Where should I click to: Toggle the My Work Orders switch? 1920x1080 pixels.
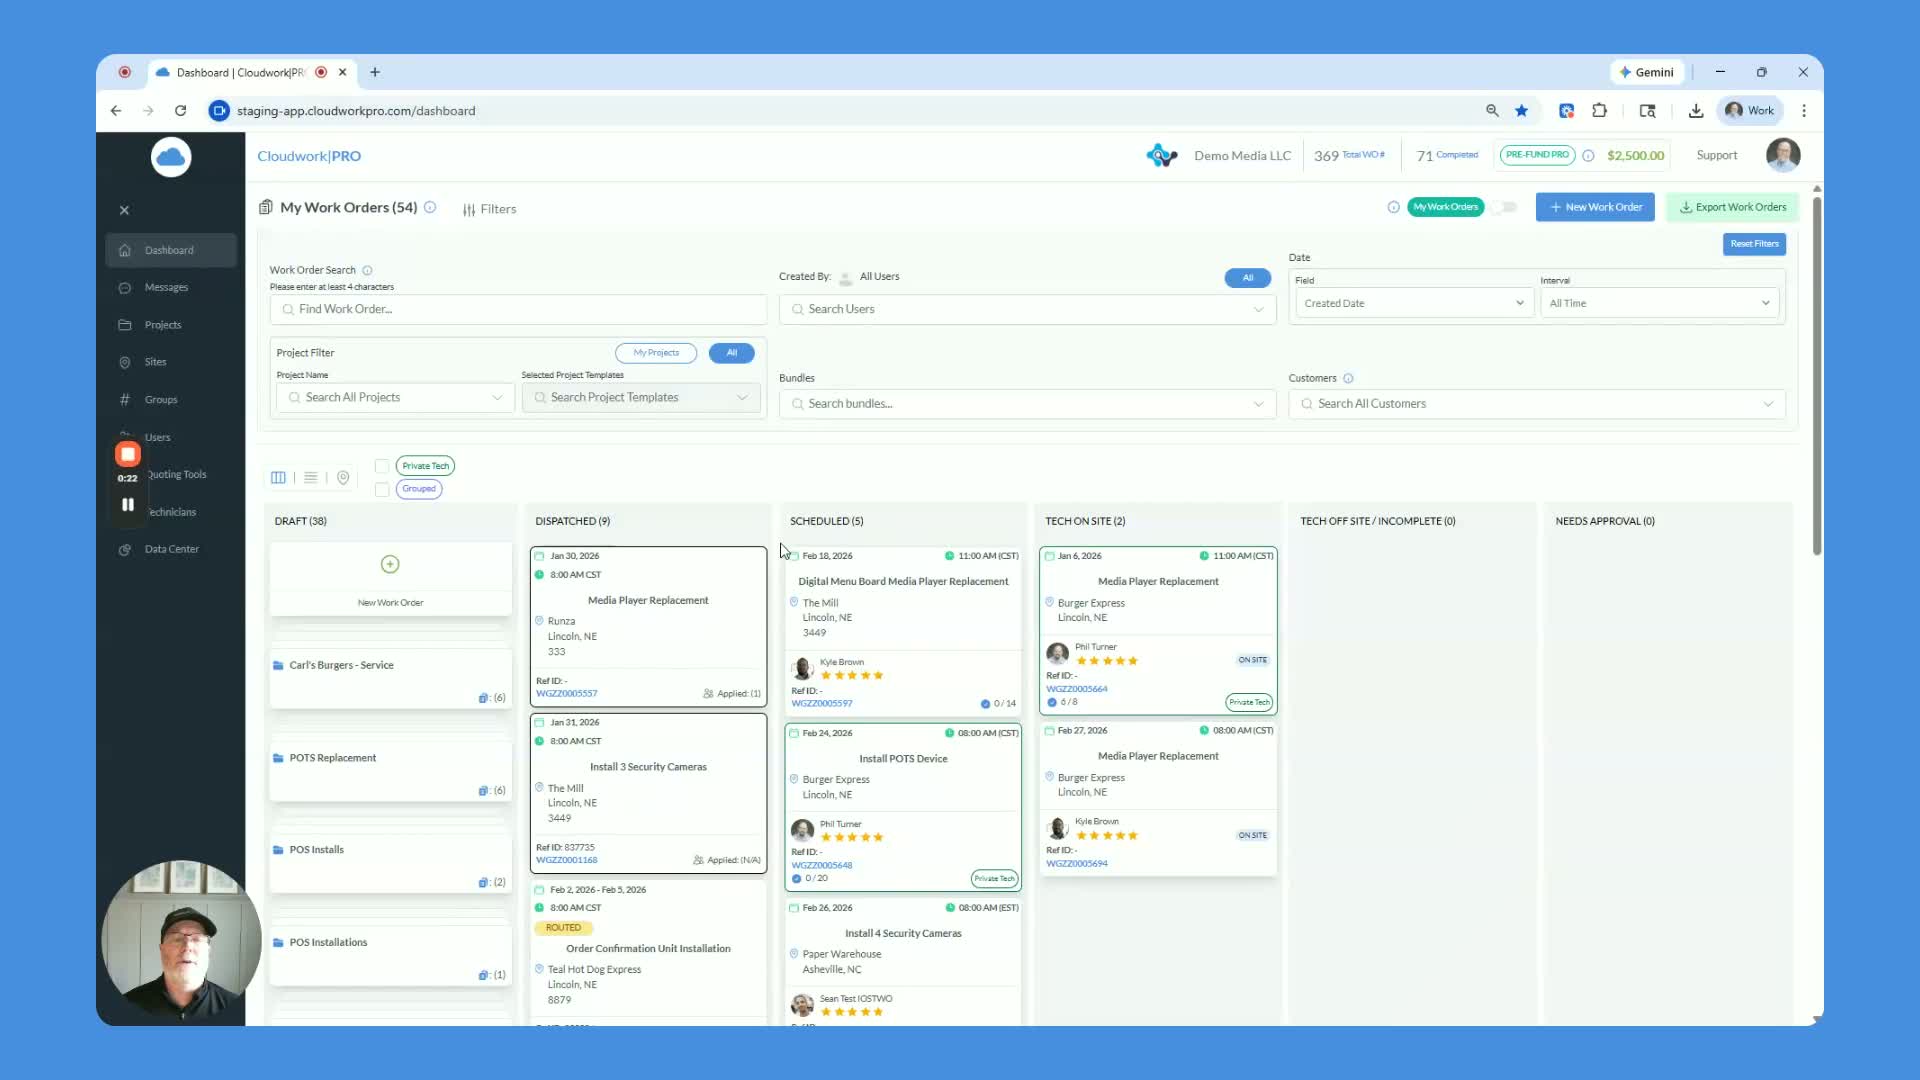pos(1504,208)
